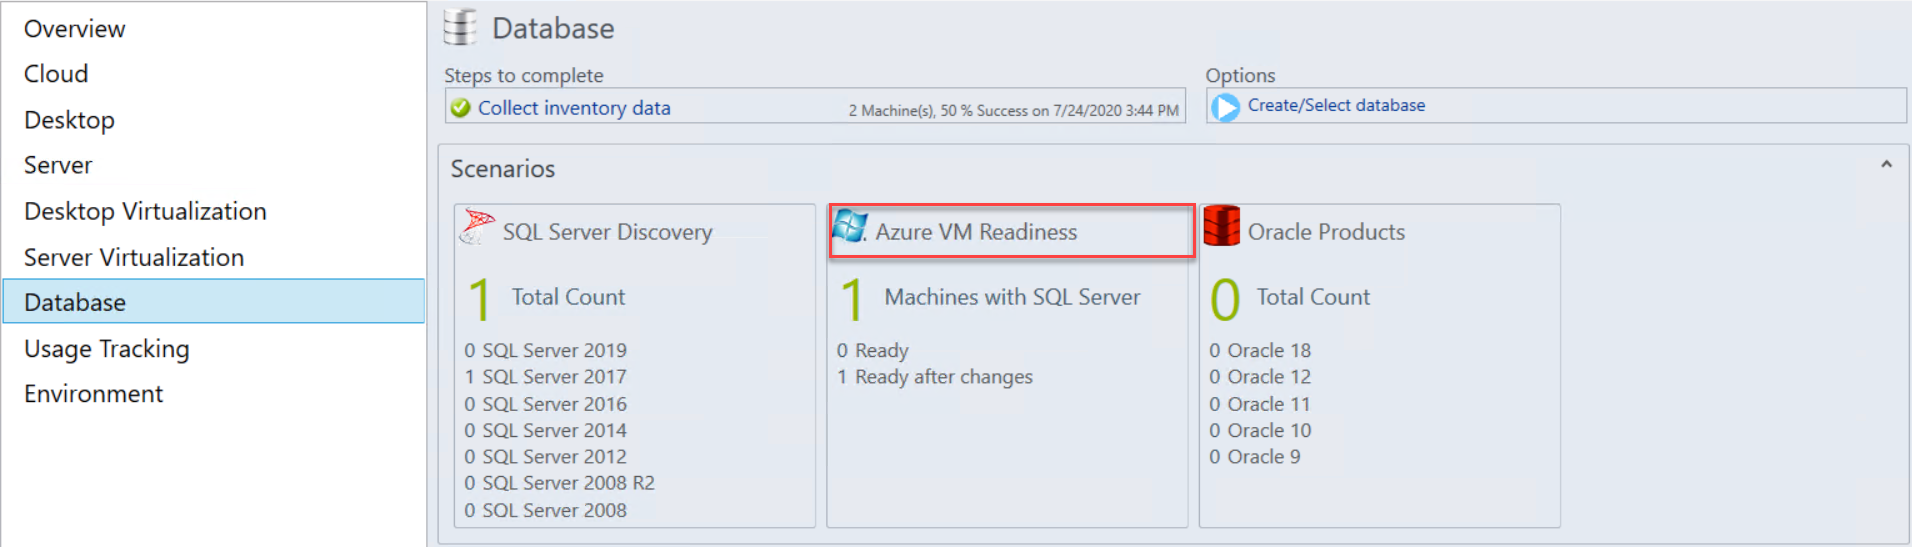This screenshot has width=1912, height=547.
Task: Select Server in the left navigation
Action: tap(58, 165)
